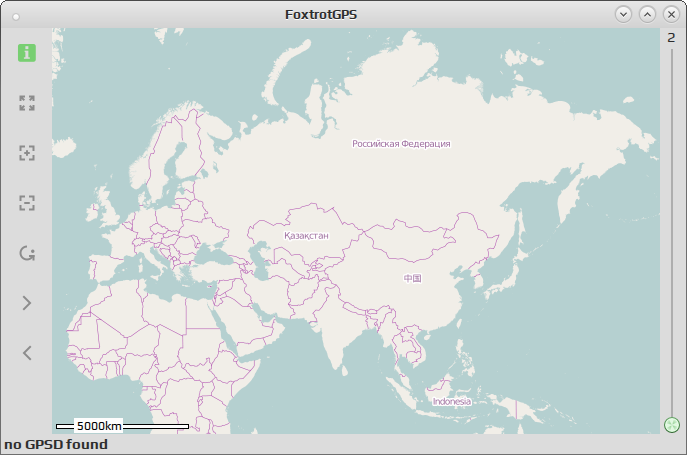
Task: Click the Российская Федерация map label
Action: [401, 144]
